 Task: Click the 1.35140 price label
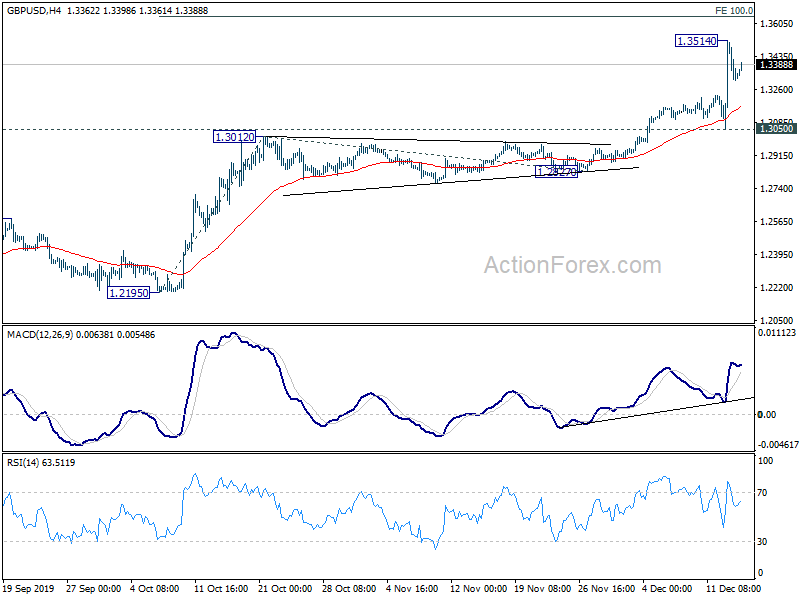coord(696,41)
